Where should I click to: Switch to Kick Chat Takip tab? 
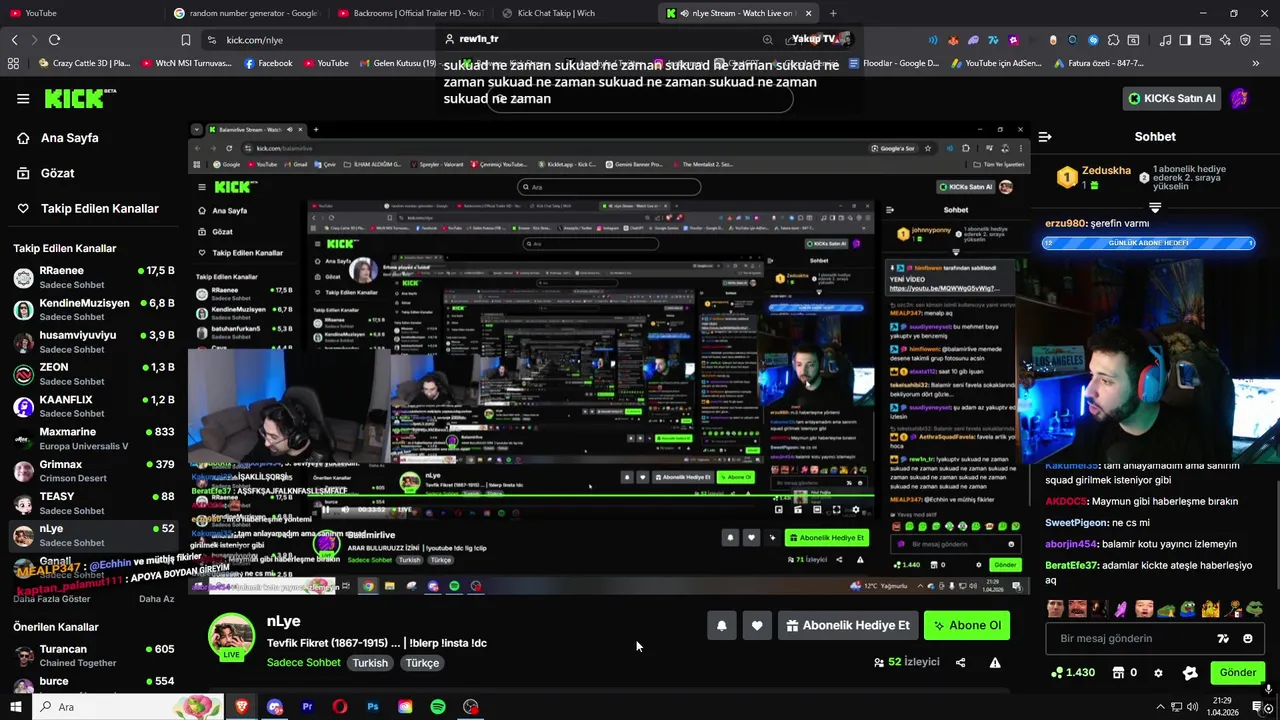point(575,13)
